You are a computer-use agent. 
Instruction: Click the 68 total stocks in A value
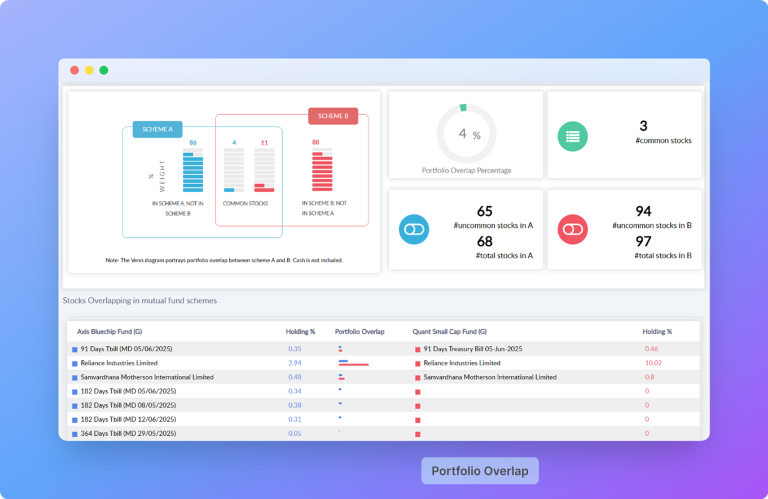484,241
